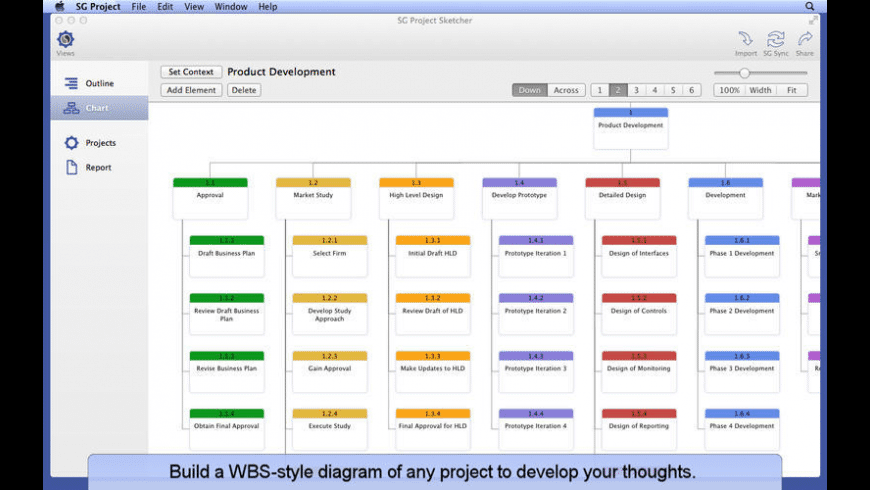
Task: Set chart direction to Across
Action: (x=566, y=90)
